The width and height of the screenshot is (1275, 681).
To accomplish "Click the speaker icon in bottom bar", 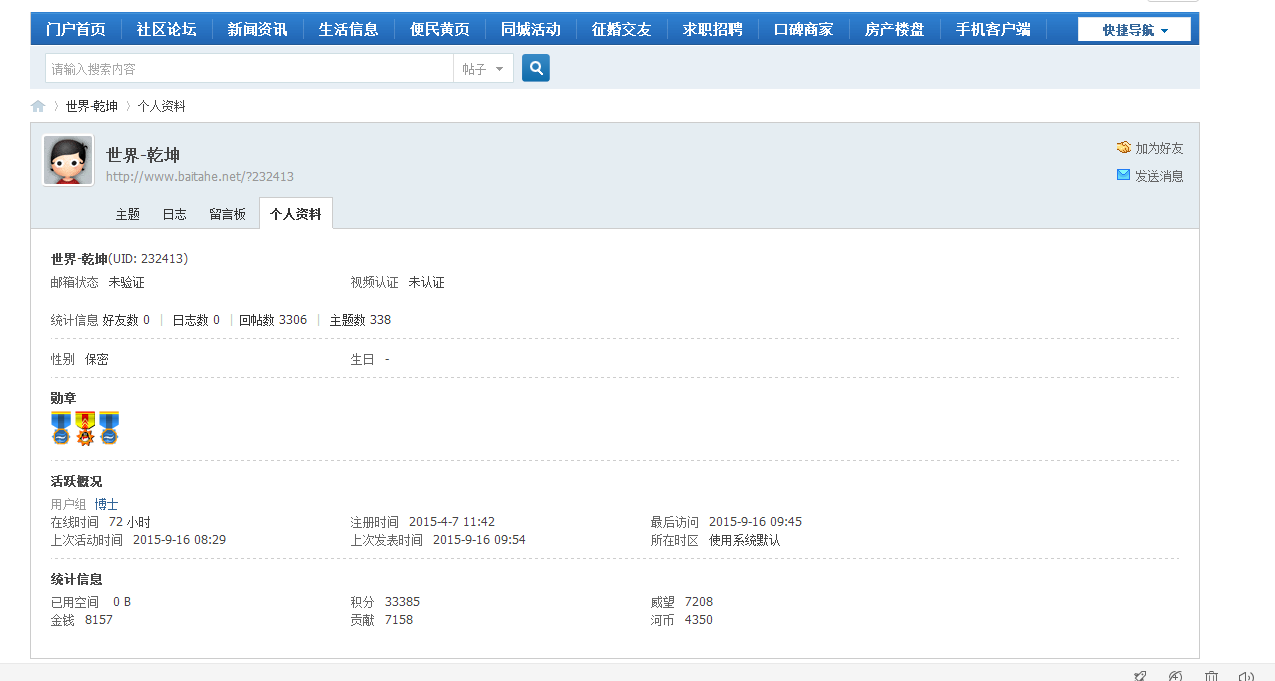I will 1246,675.
